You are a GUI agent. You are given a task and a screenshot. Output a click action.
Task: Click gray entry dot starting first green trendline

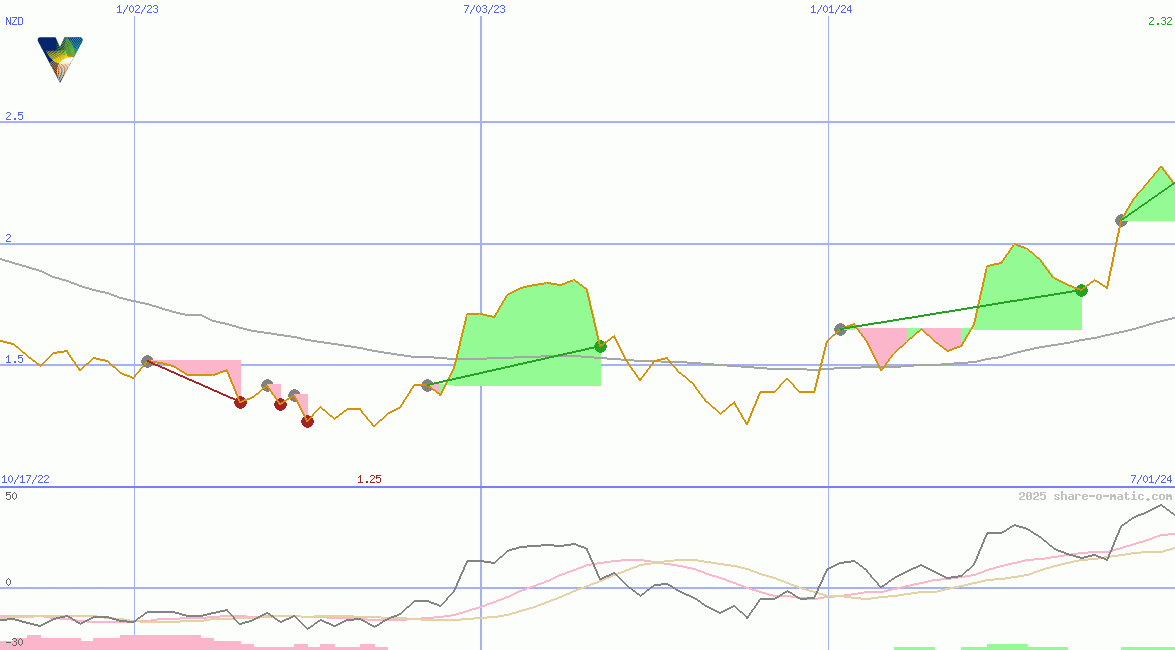(x=427, y=385)
